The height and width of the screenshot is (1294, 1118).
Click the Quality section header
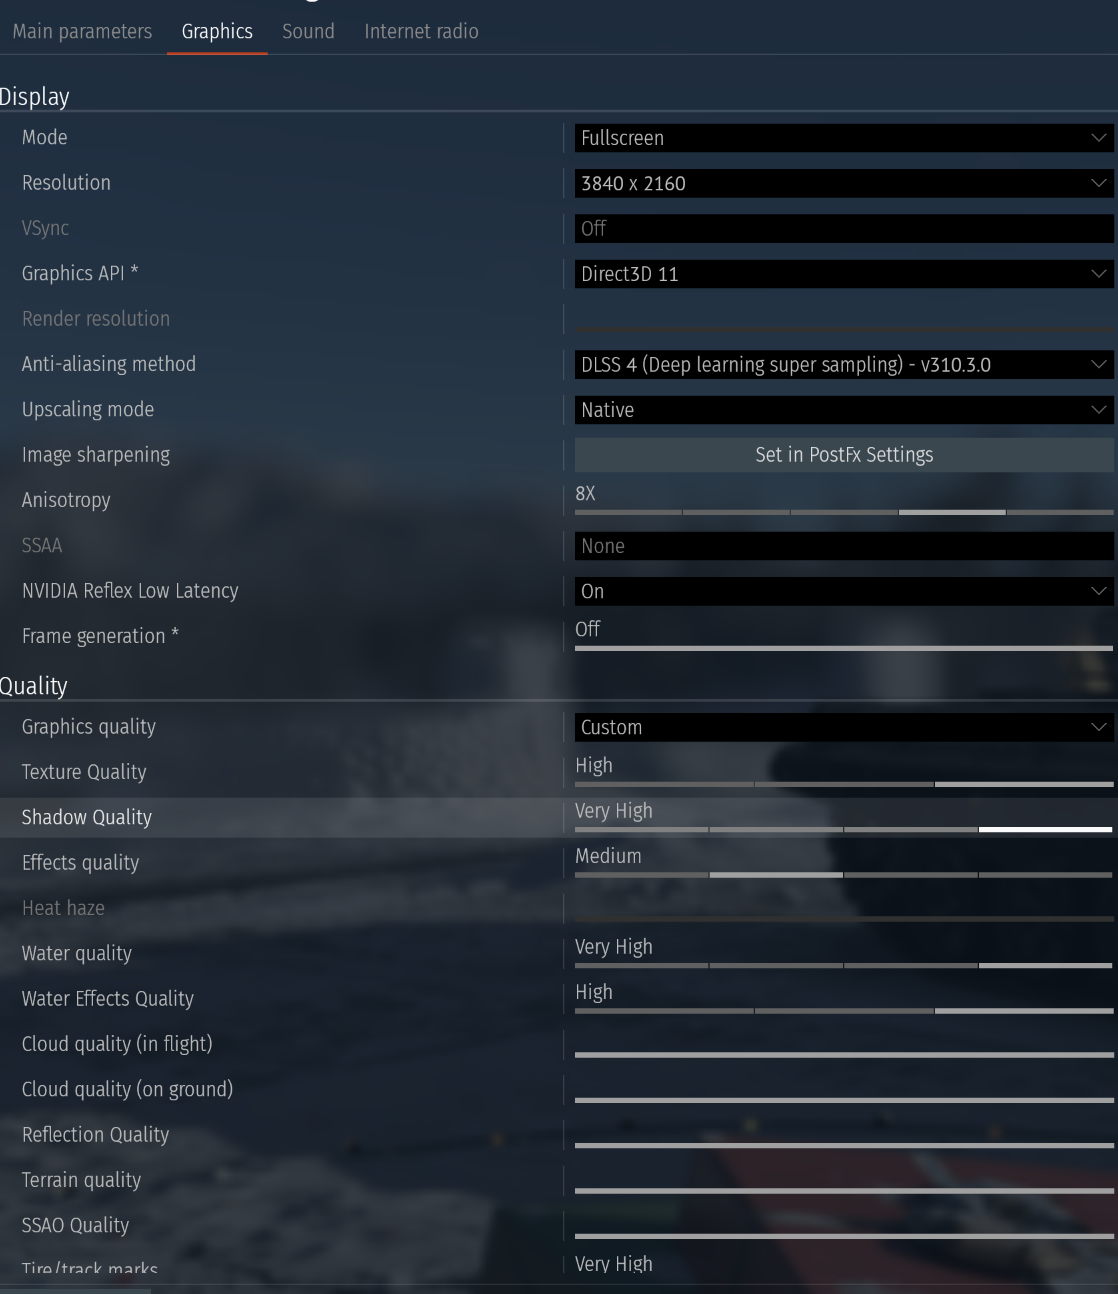33,686
